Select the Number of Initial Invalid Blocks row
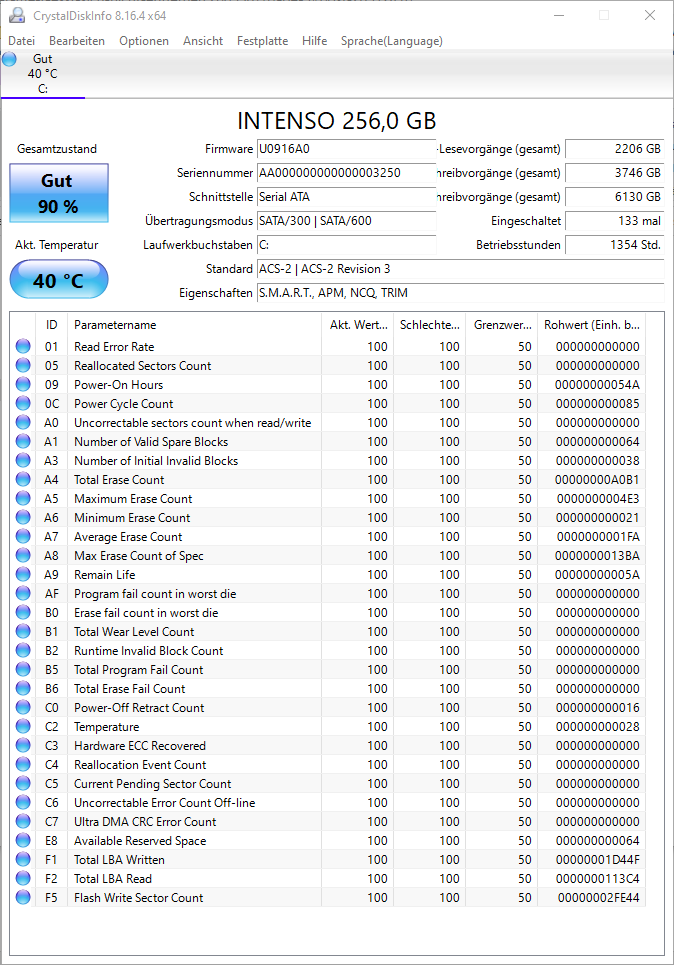Screen dimensions: 674x965 click(x=329, y=460)
